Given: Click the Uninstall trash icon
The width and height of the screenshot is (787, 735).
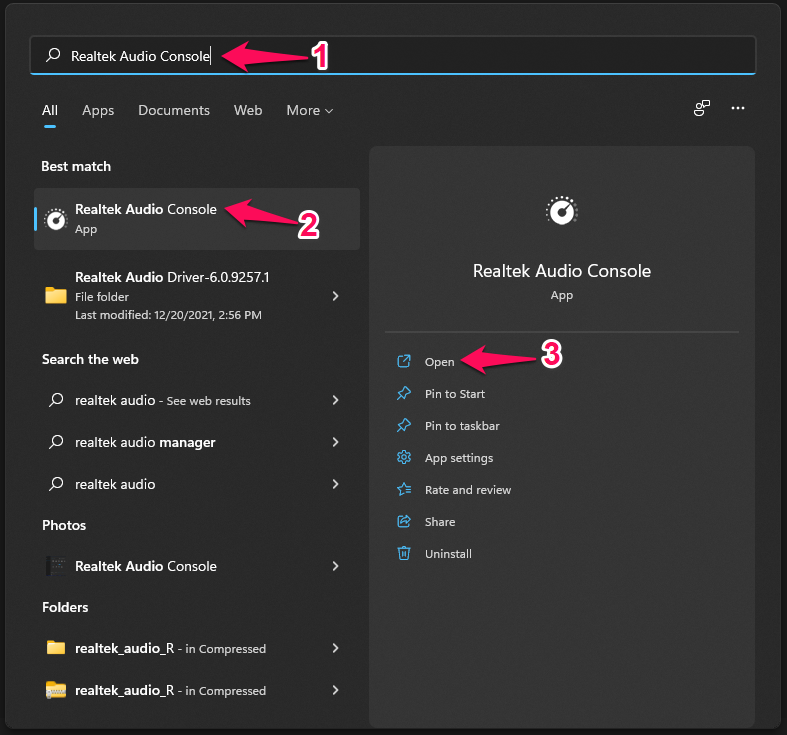Looking at the screenshot, I should pyautogui.click(x=404, y=554).
